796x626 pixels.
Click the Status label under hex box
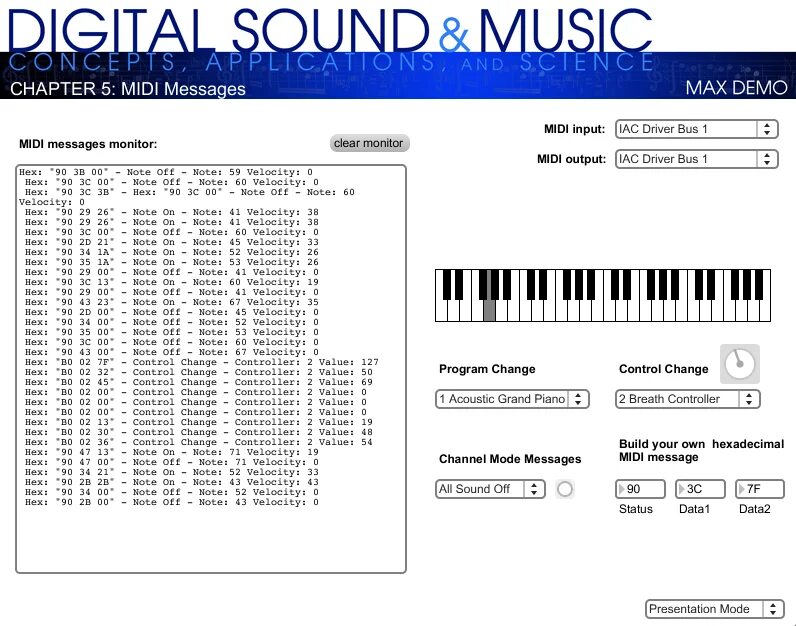coord(636,509)
